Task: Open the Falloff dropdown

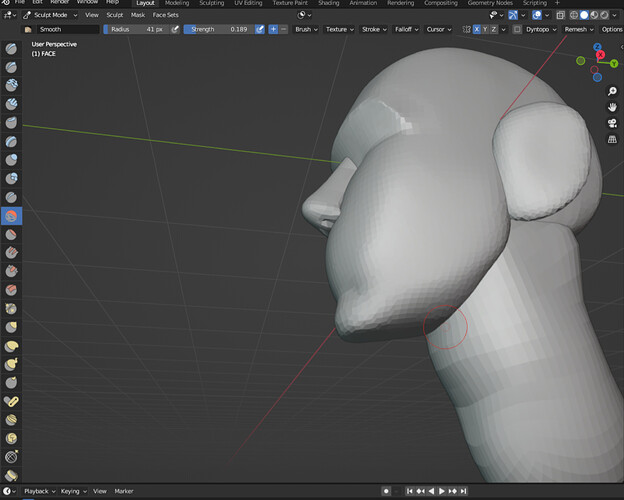Action: (406, 29)
